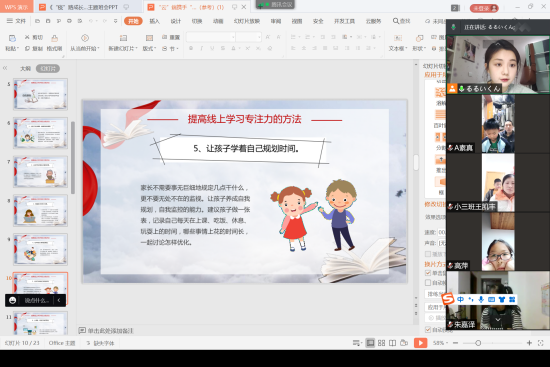This screenshot has width=550, height=367.
Task: Click Sogou toolbar microphone voice input icon
Action: pos(481,299)
